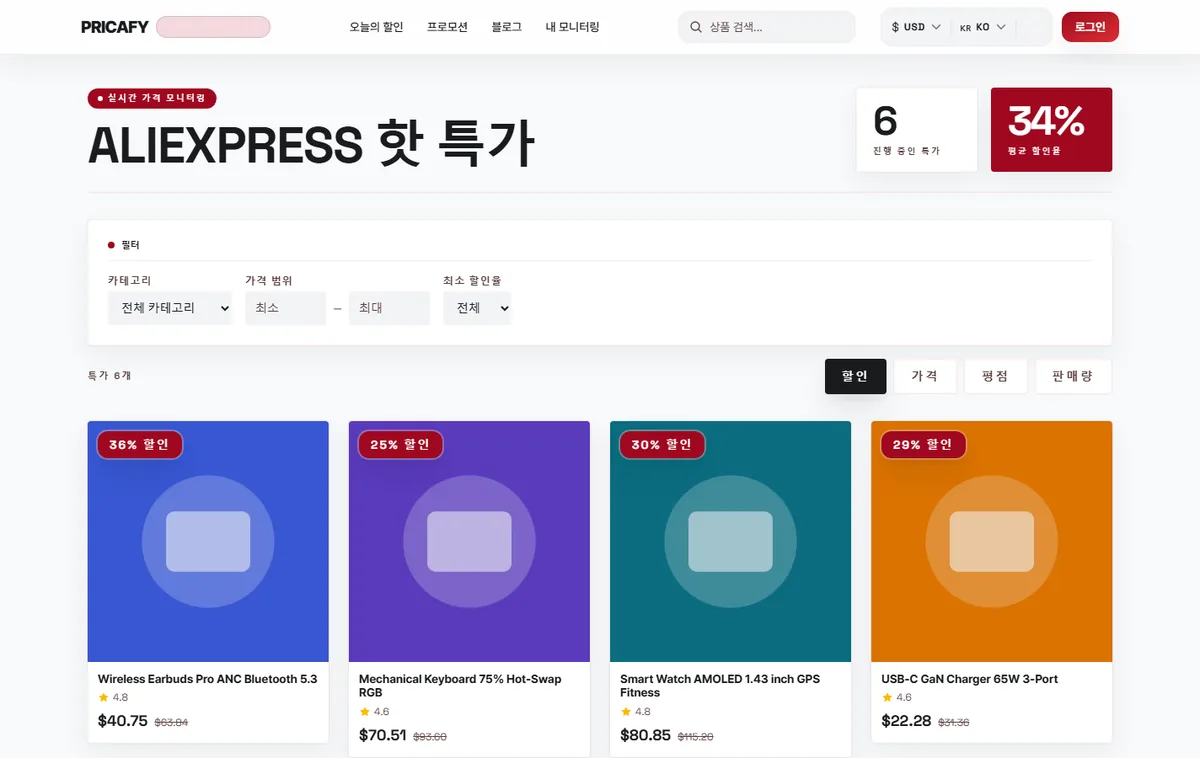The width and height of the screenshot is (1200, 758).
Task: Click the struck-through $93.60 price
Action: [x=430, y=737]
